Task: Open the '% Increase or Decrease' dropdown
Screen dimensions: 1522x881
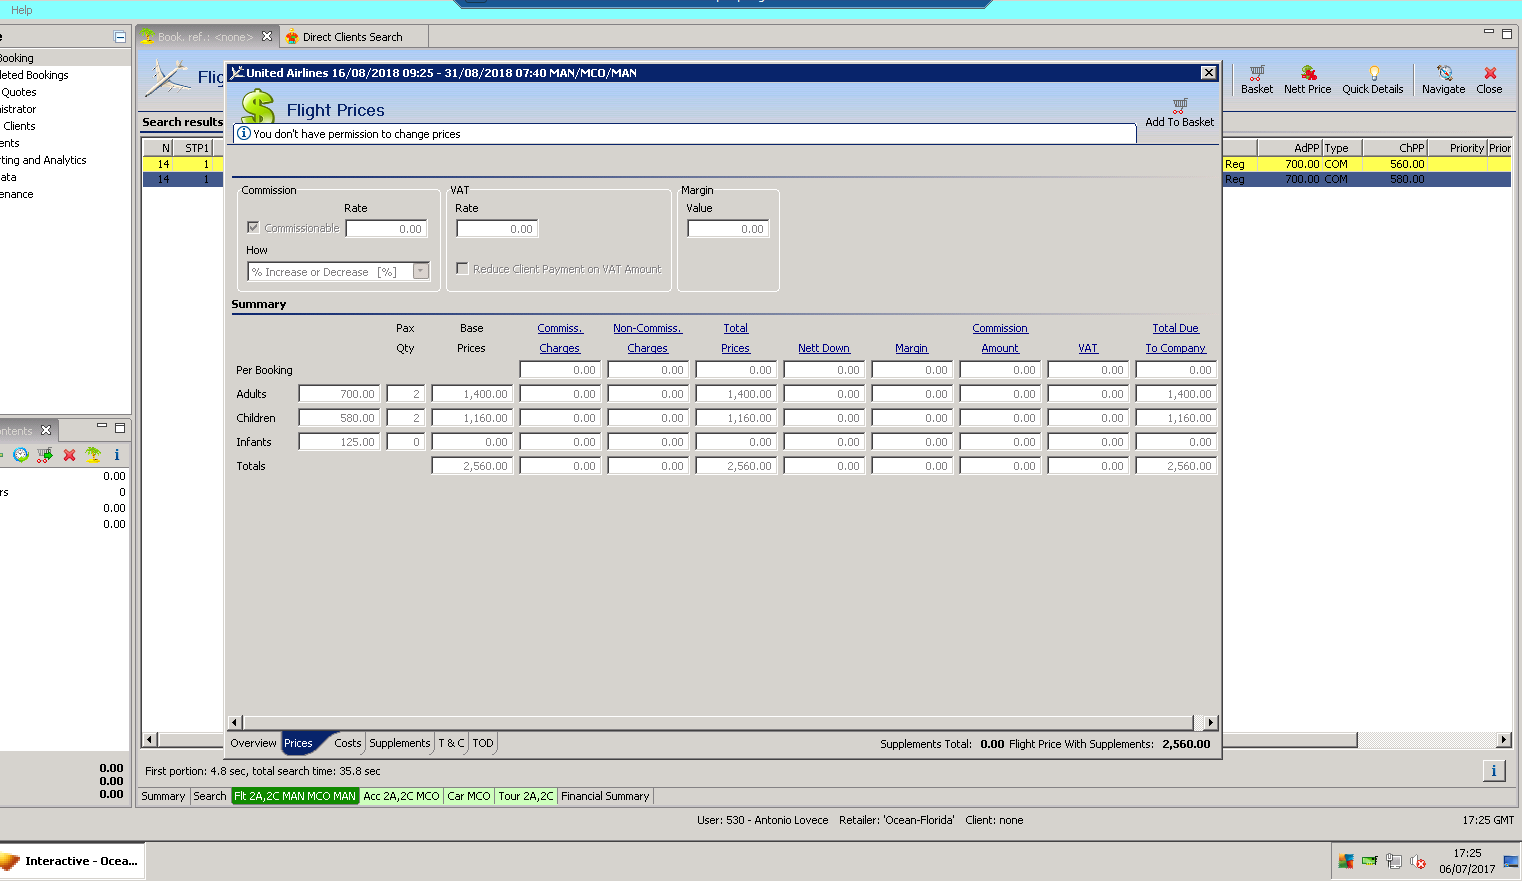Action: tap(421, 271)
